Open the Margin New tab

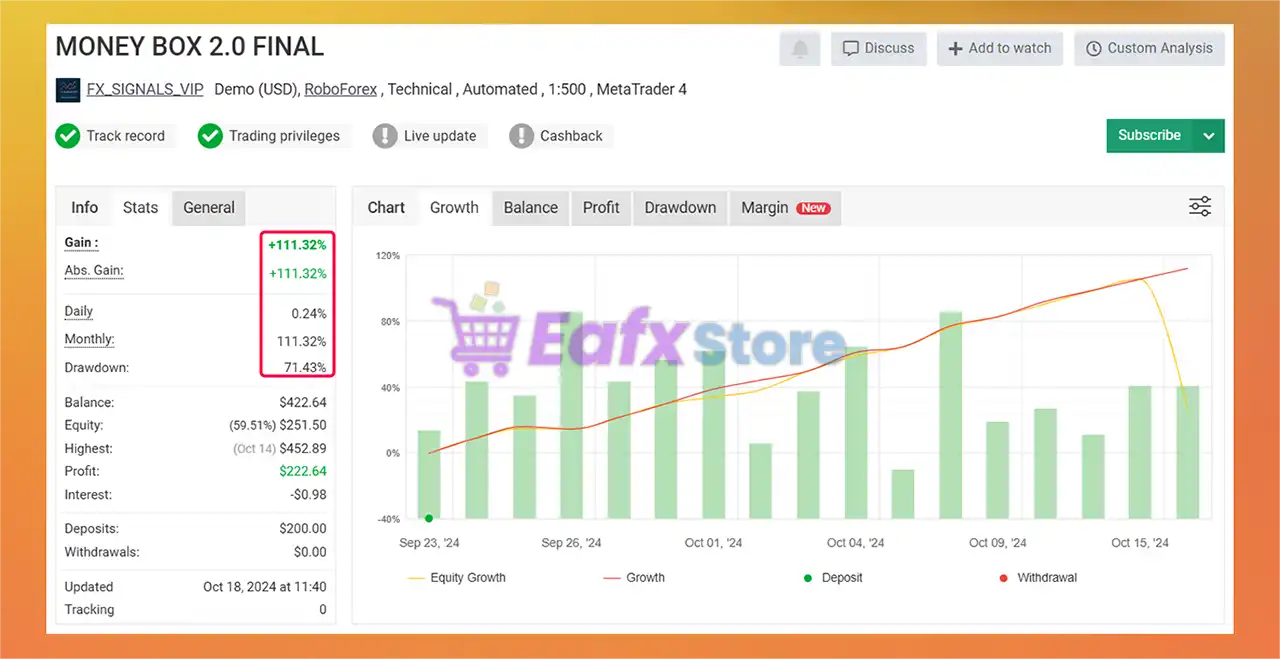click(785, 207)
